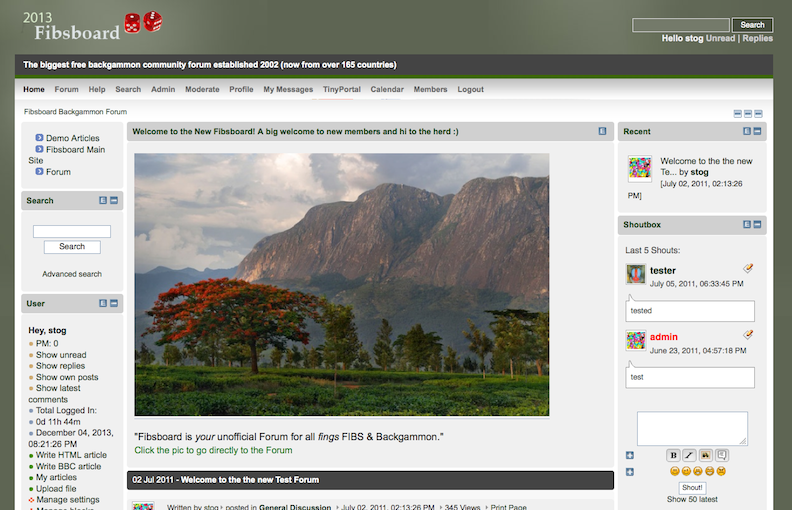Click stog's avatar in the Recent block

tap(639, 168)
